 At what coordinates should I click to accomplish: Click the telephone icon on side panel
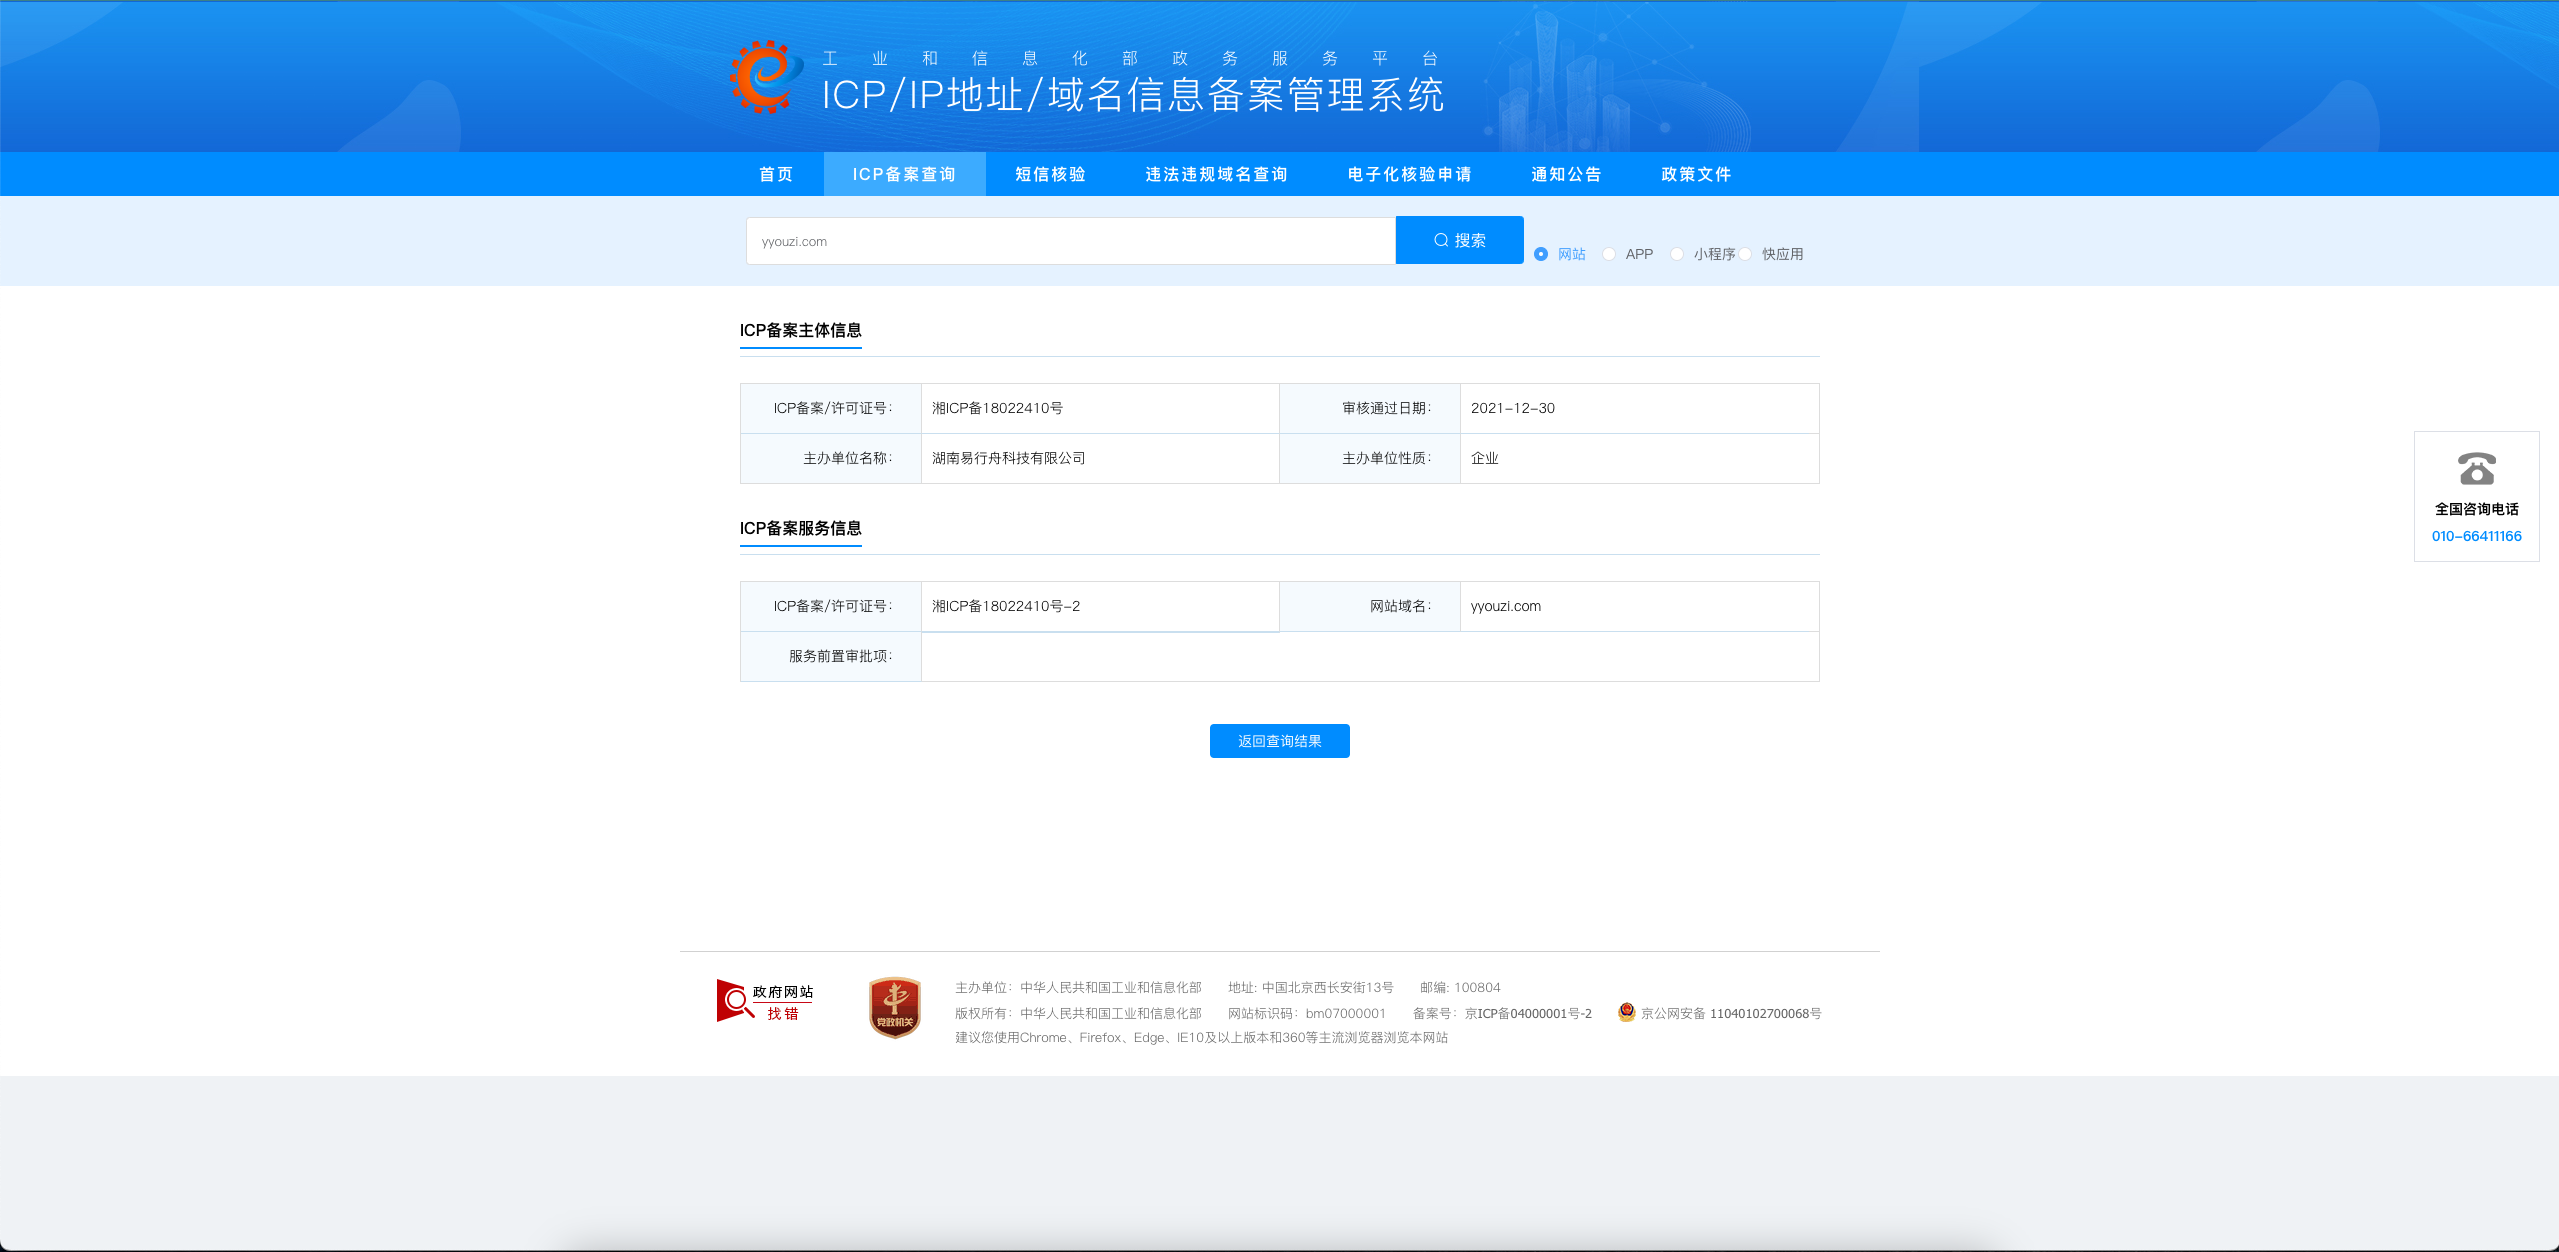tap(2476, 468)
